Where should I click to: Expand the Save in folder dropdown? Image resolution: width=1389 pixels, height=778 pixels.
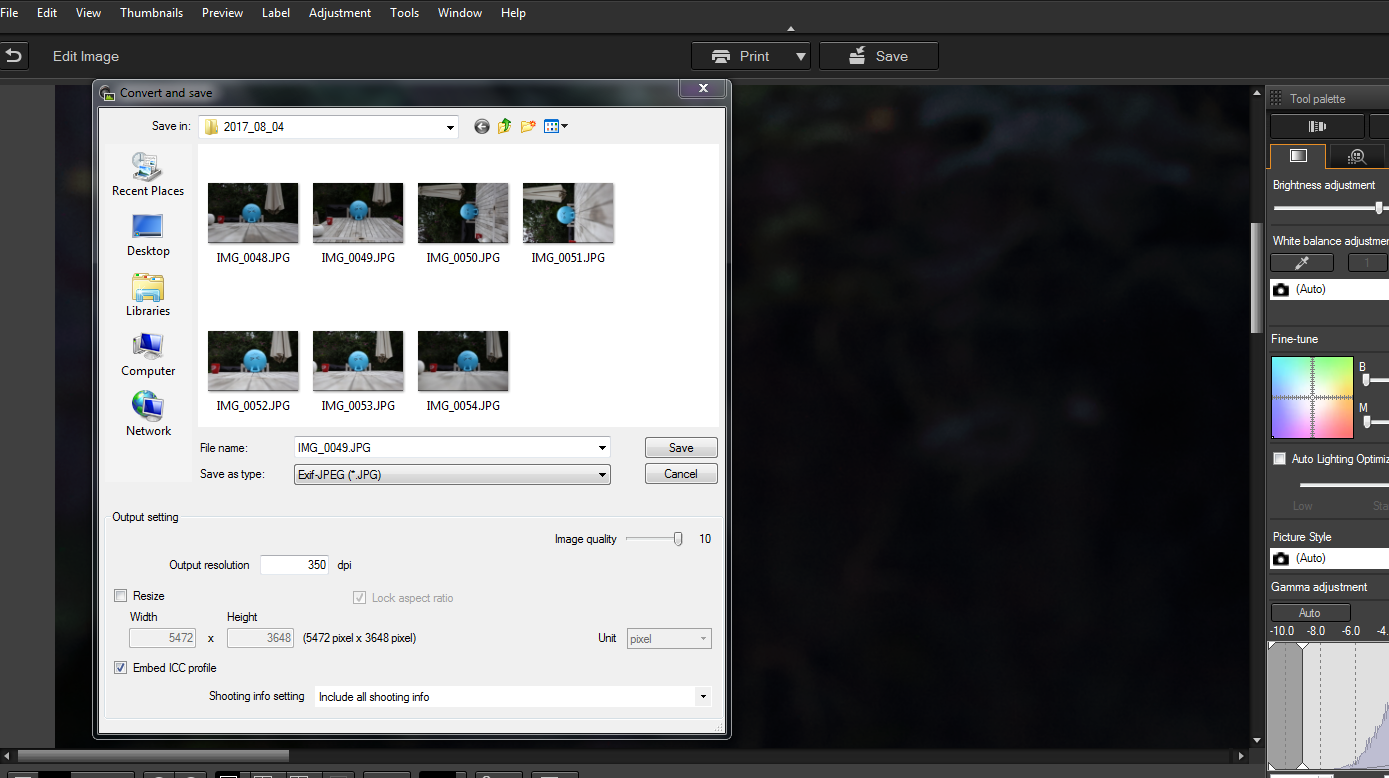pos(451,127)
